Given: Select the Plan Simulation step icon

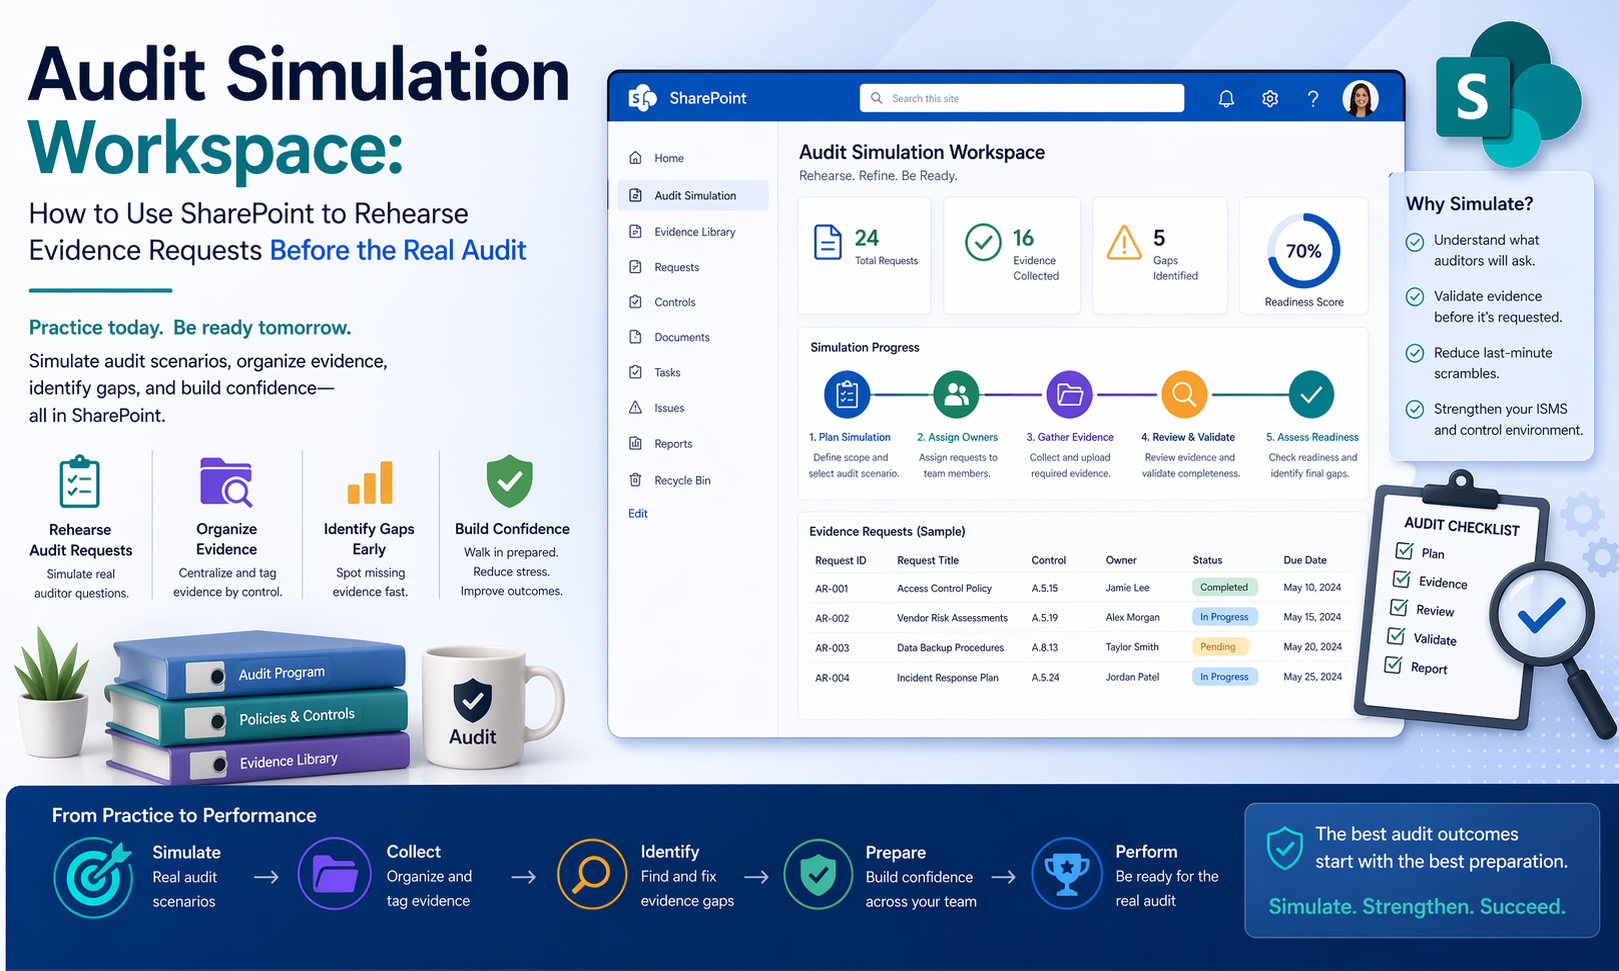Looking at the screenshot, I should [847, 395].
